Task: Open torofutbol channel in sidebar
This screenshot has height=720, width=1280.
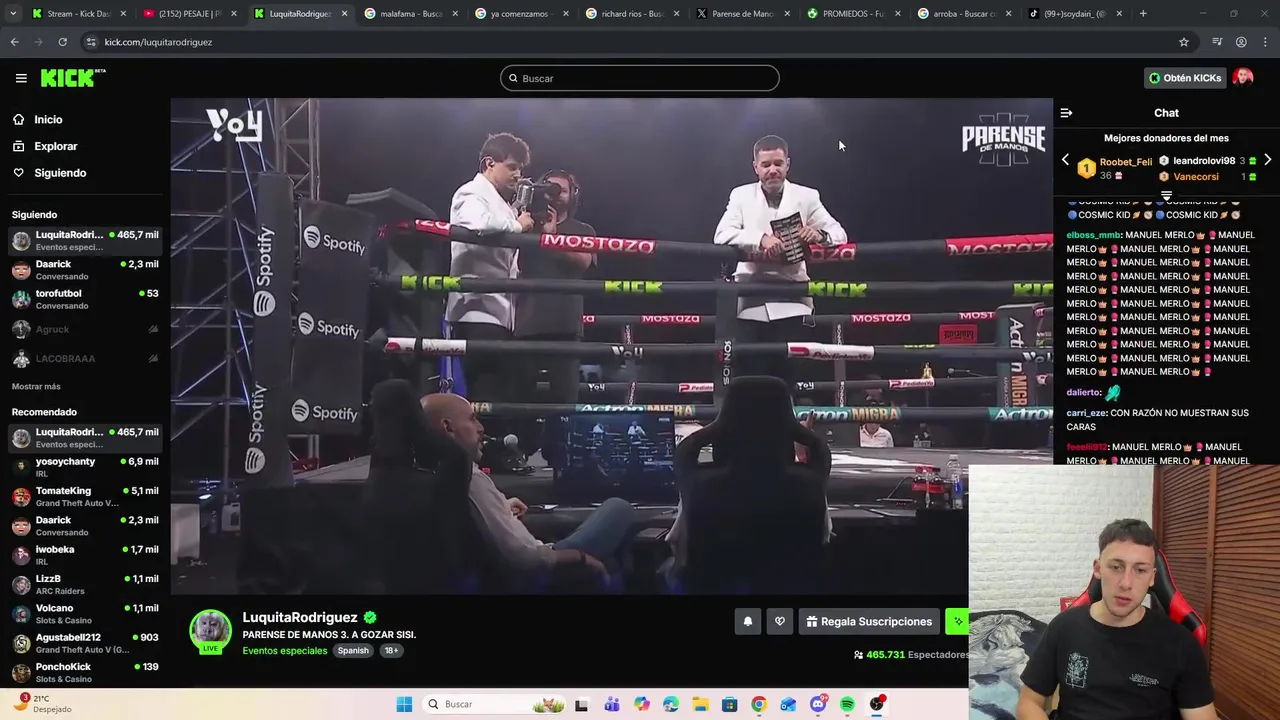Action: tap(85, 299)
